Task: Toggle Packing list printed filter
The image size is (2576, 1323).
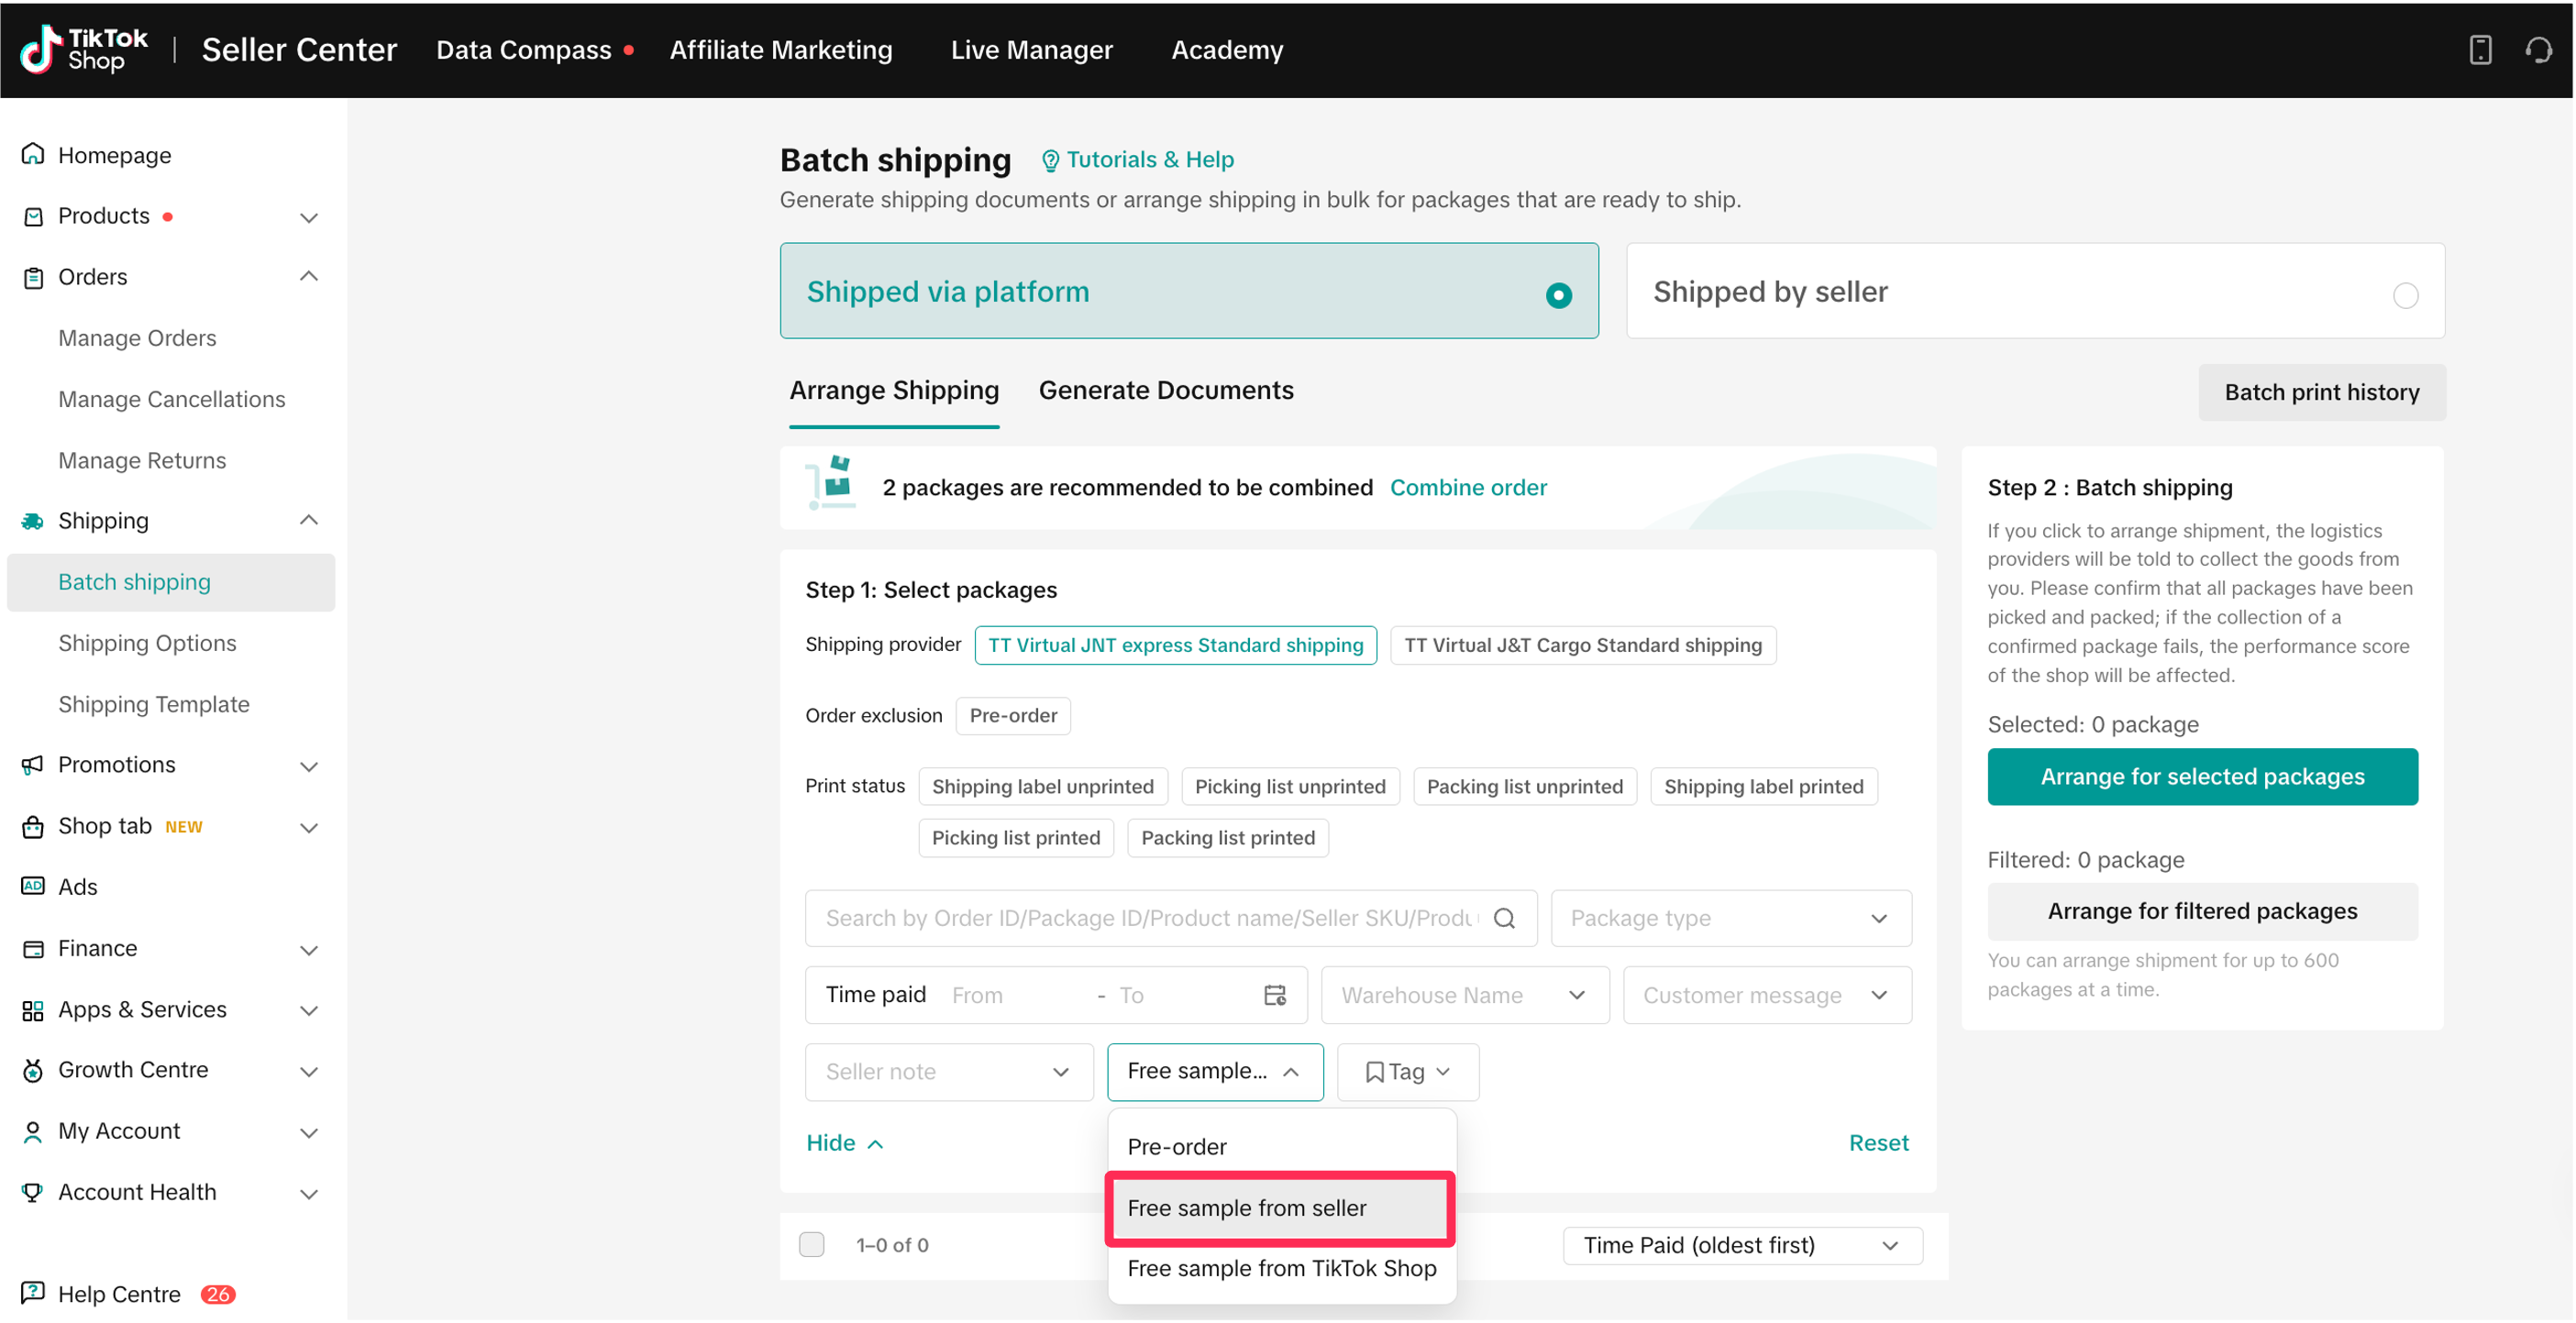Action: pyautogui.click(x=1227, y=838)
